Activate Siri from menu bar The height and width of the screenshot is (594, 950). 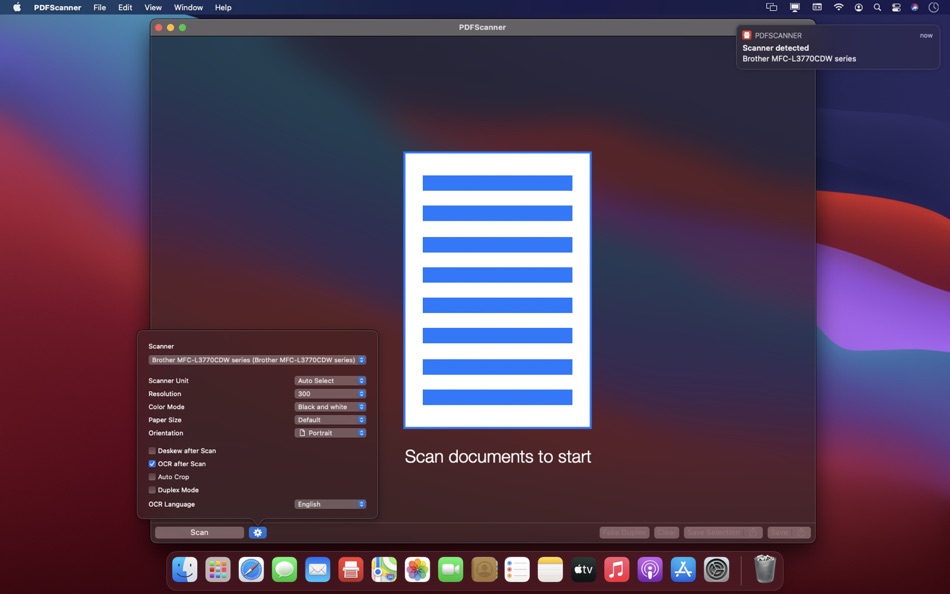(x=915, y=7)
